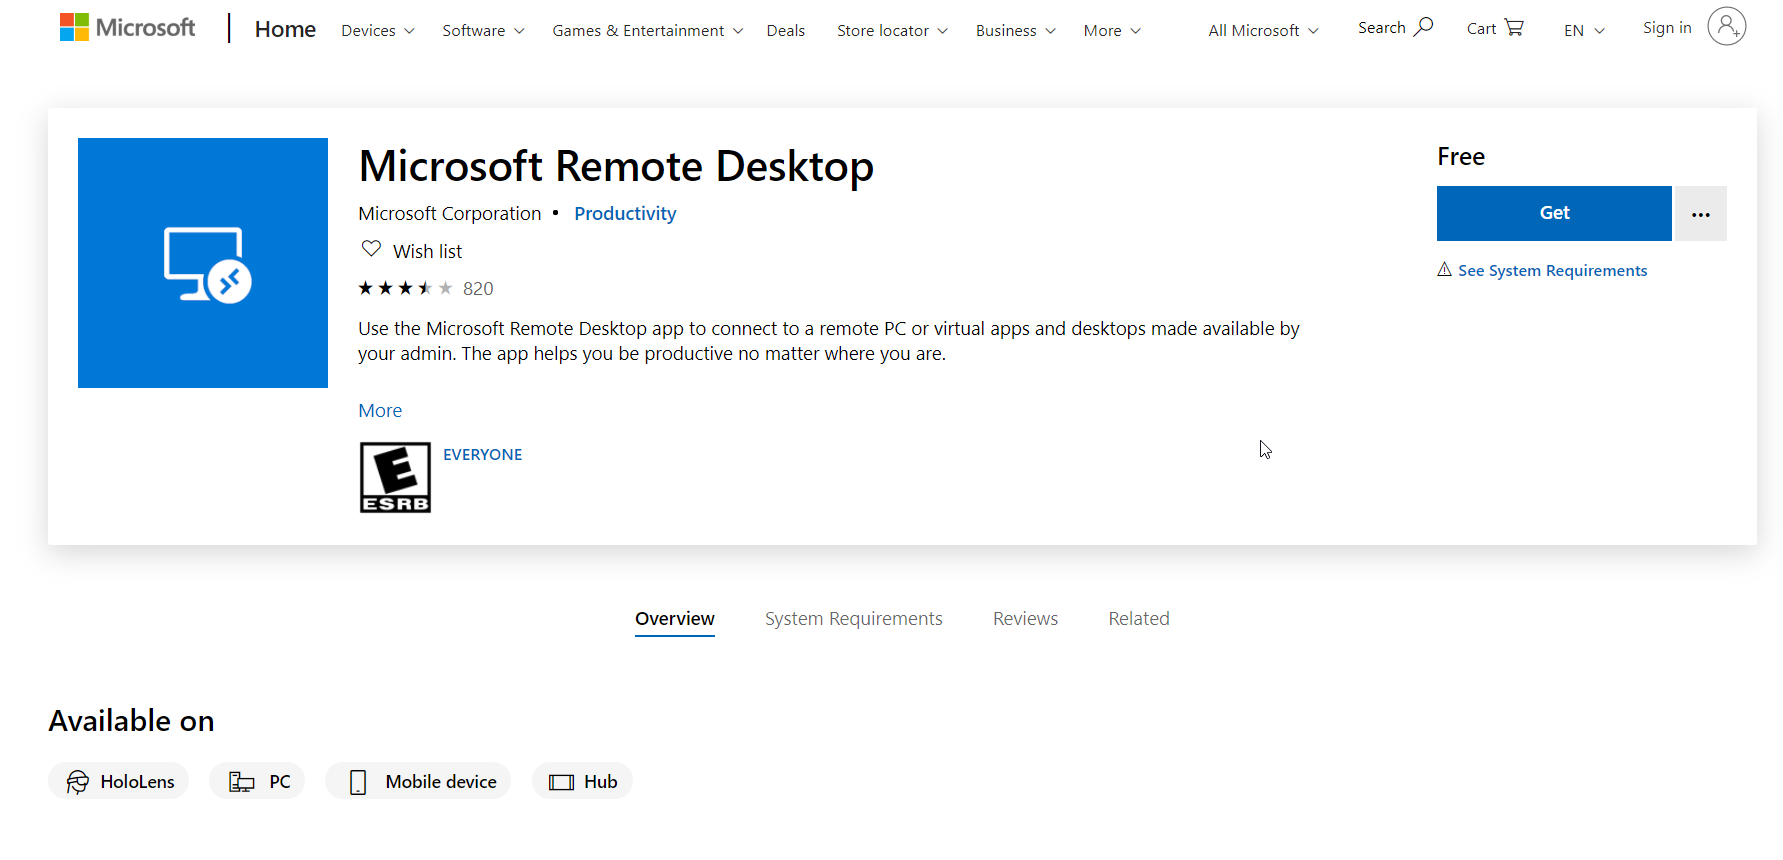Click the 820 ratings count
Screen dimensions: 1783x860
478,289
